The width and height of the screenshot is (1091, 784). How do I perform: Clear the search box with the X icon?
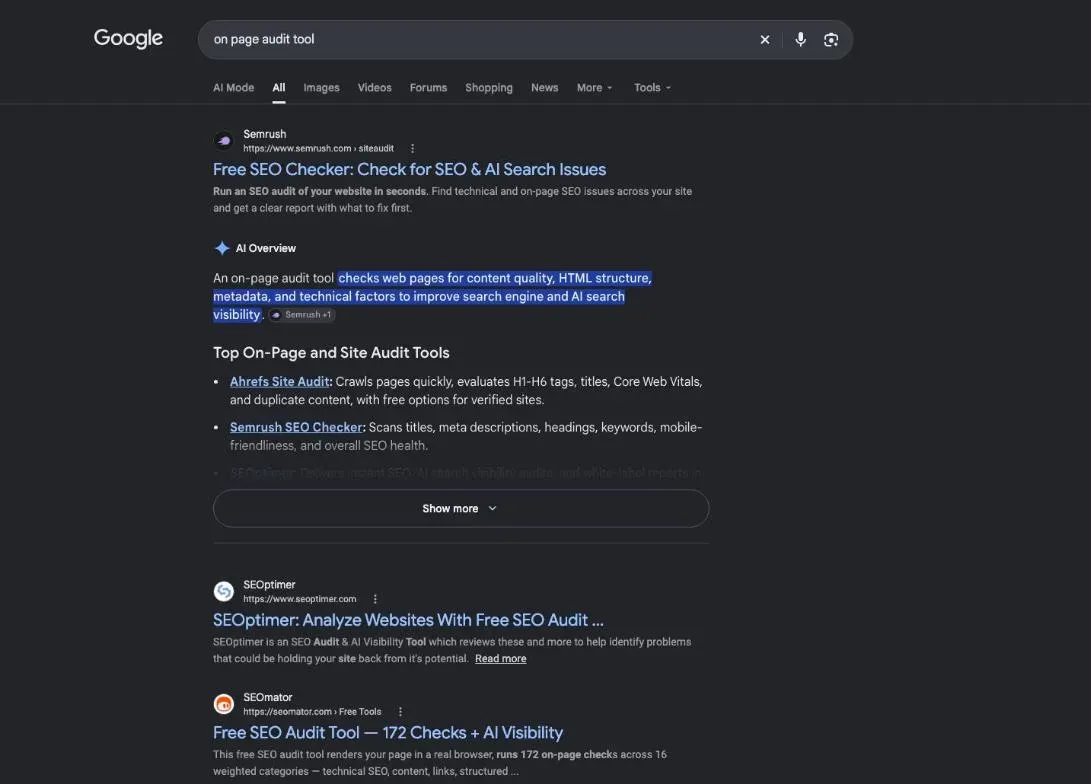765,40
